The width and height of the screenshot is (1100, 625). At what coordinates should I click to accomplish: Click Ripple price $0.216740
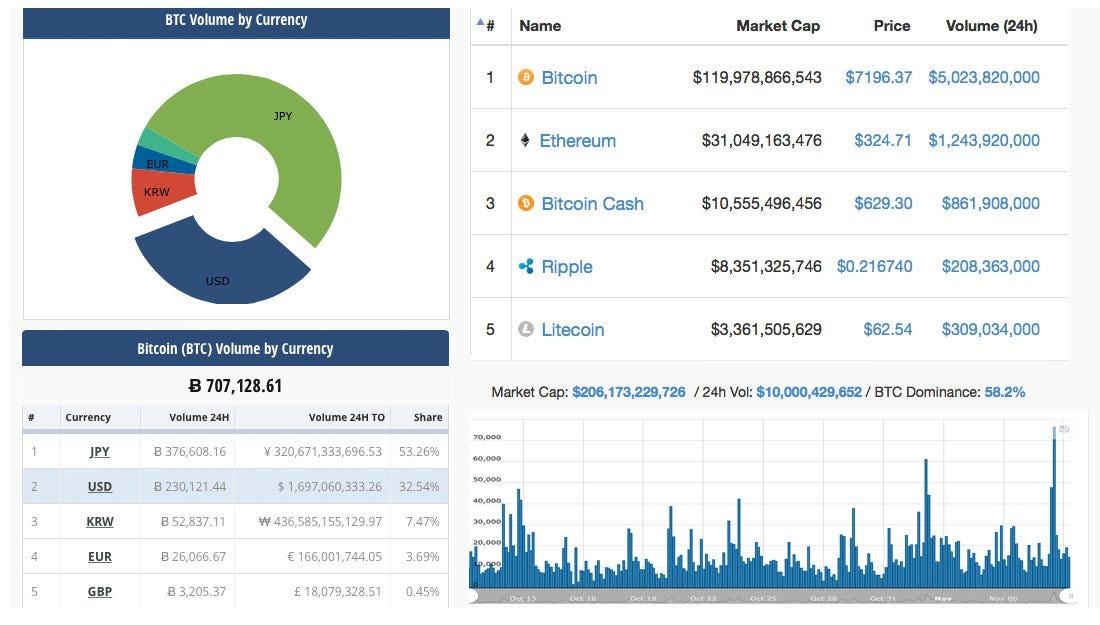pyautogui.click(x=875, y=267)
